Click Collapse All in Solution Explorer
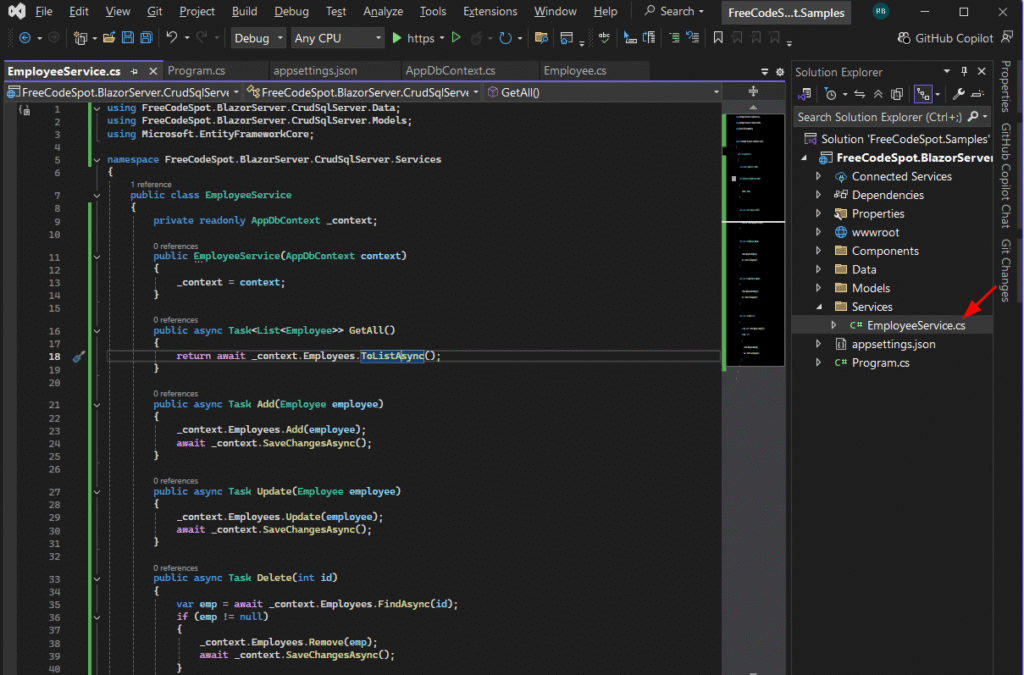Viewport: 1024px width, 675px height. pos(878,94)
